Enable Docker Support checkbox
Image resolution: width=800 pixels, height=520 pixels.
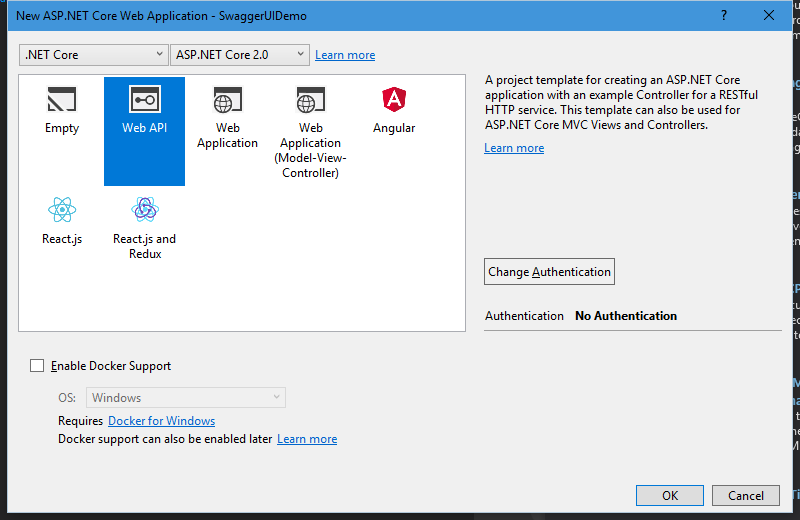point(38,366)
